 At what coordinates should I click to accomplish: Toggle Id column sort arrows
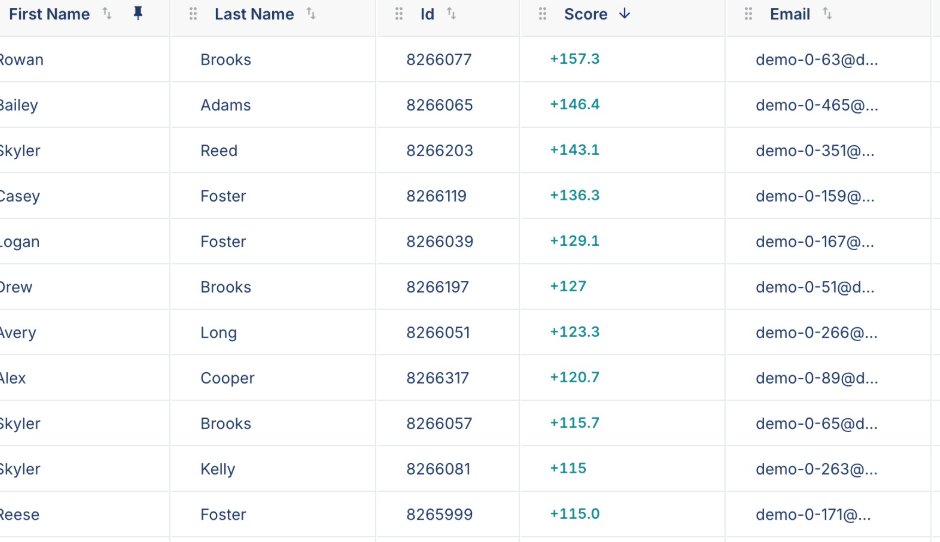pos(451,13)
